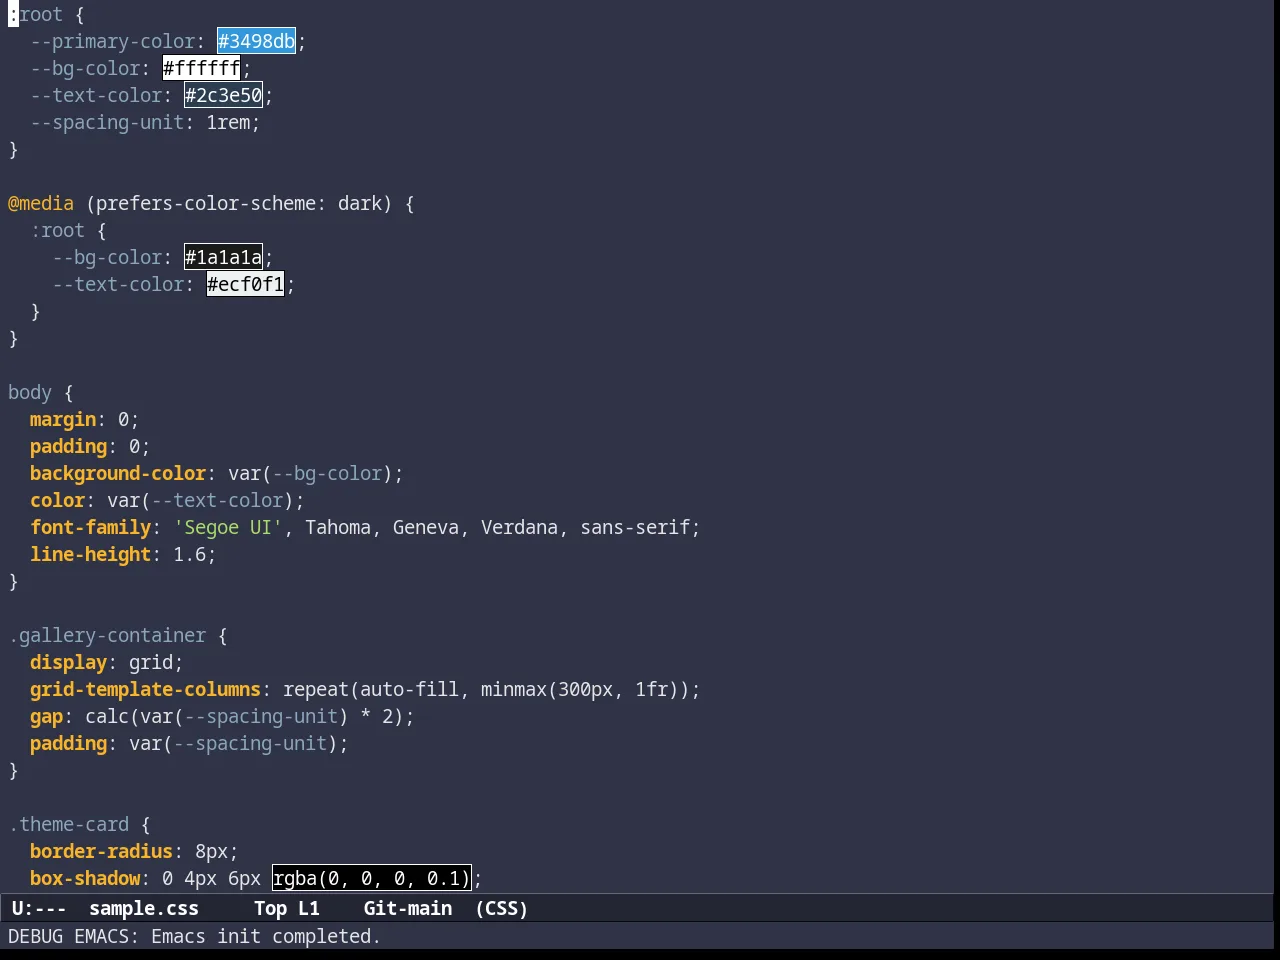Click the #ffffff color value
The height and width of the screenshot is (960, 1280).
click(202, 68)
